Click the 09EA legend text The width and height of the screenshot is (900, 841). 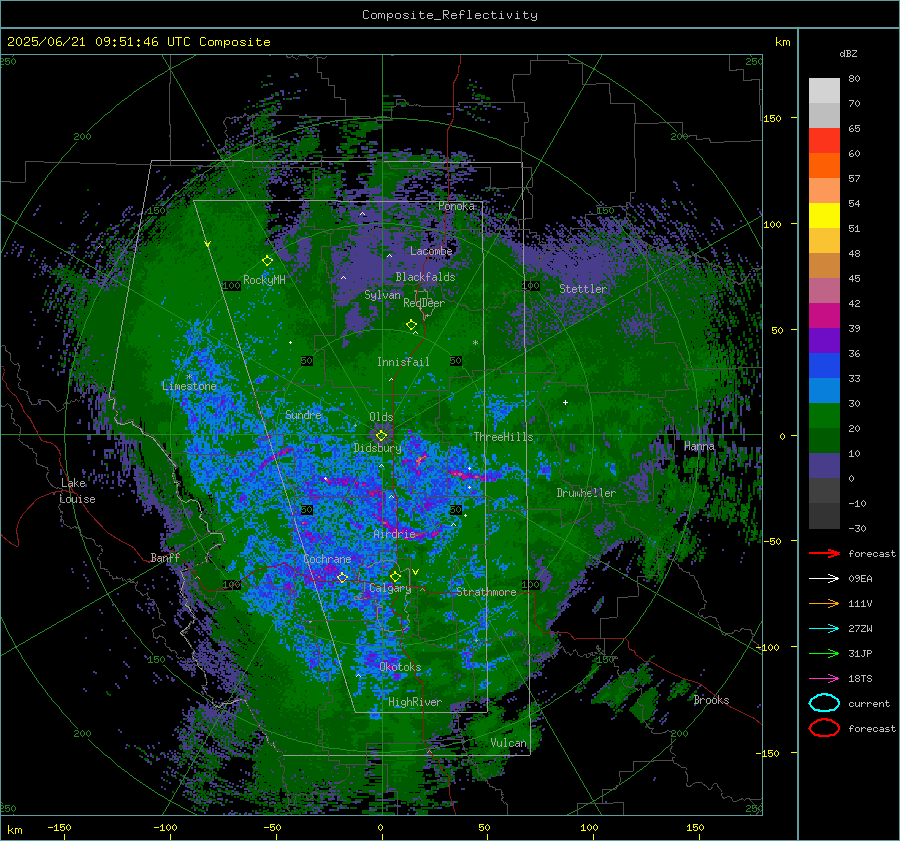(860, 579)
